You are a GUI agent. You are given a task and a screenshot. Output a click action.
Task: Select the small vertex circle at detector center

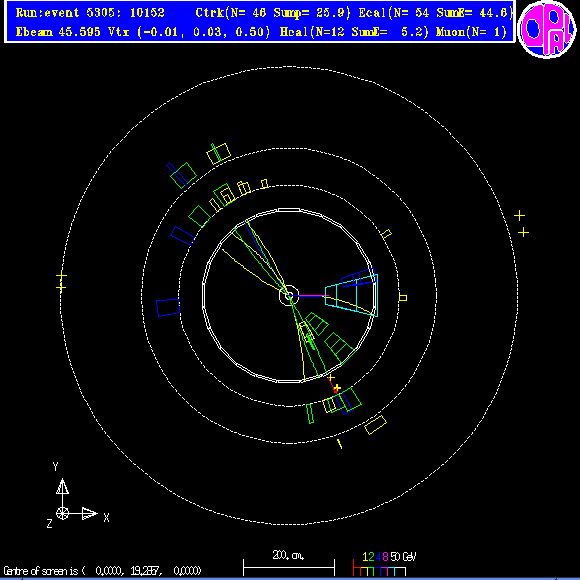pyautogui.click(x=289, y=295)
